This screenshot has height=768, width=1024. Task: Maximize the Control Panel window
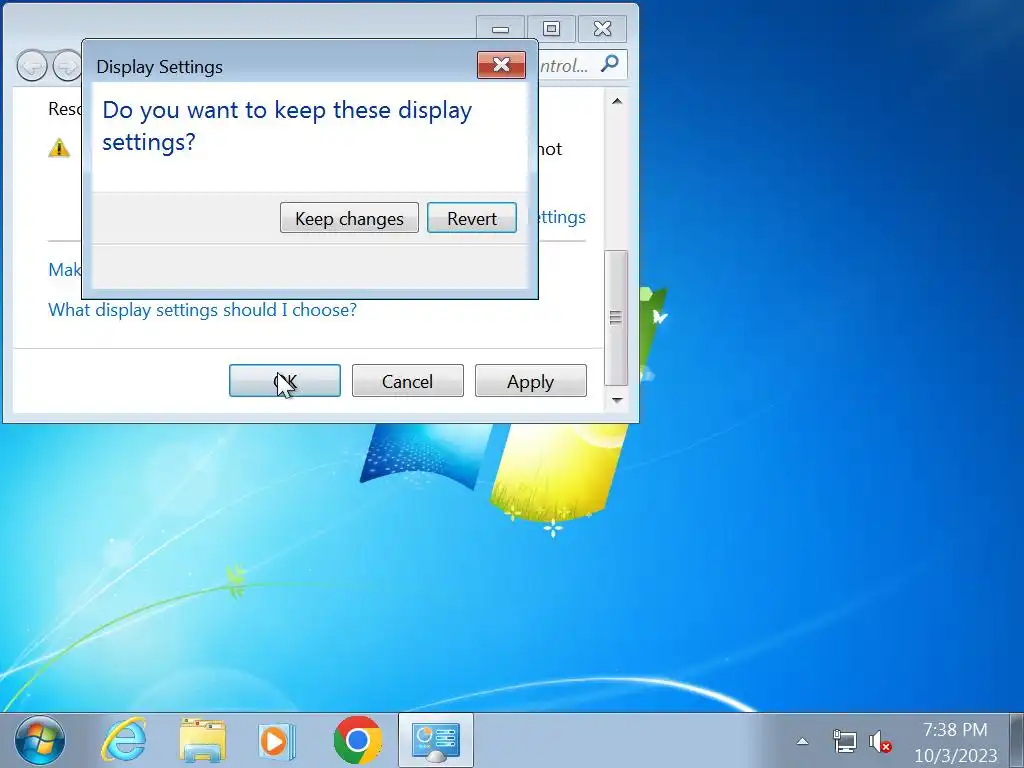click(551, 29)
